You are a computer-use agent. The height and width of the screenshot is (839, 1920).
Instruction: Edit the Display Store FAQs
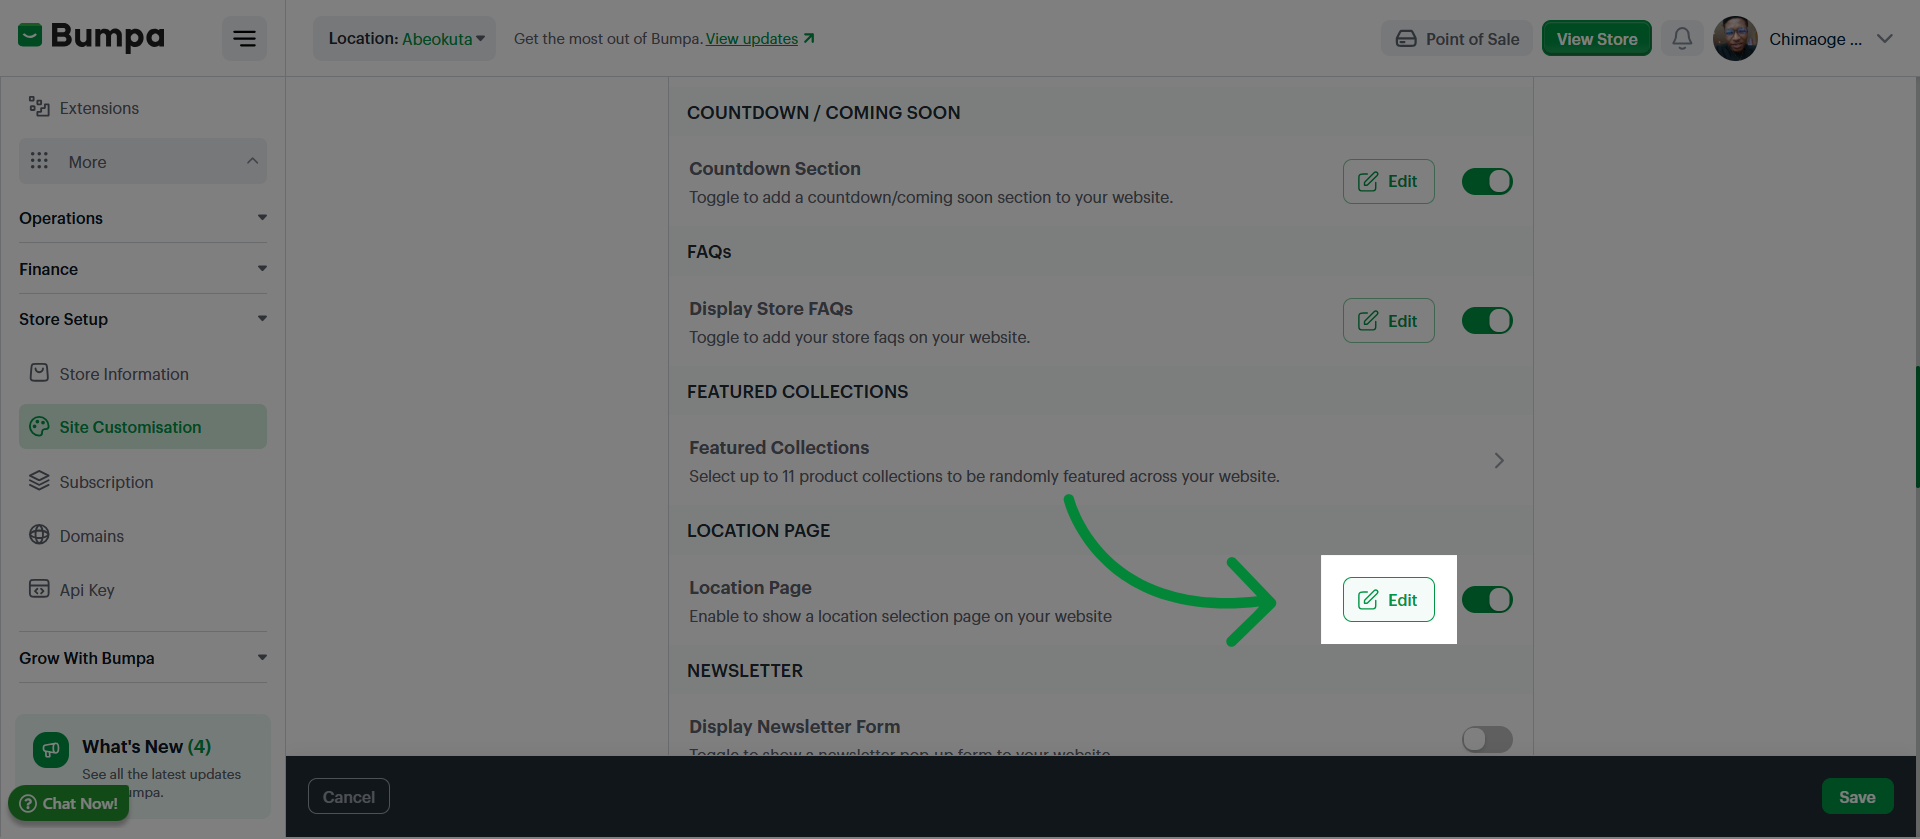click(x=1388, y=321)
